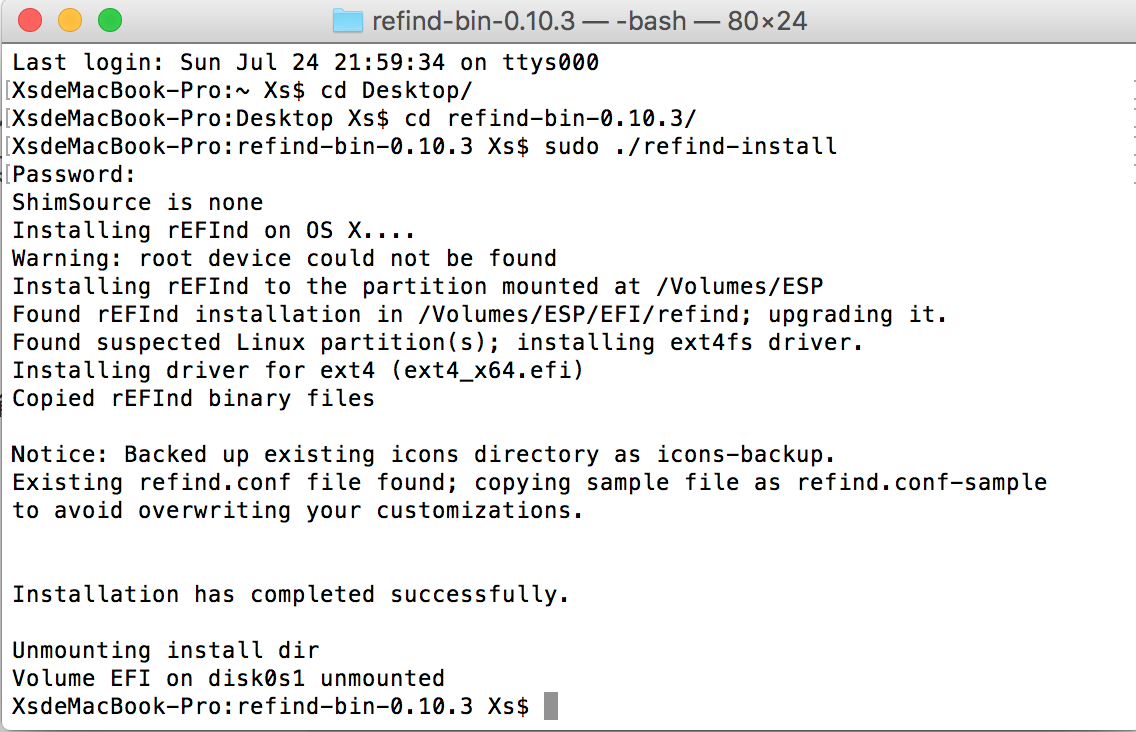The width and height of the screenshot is (1136, 732).
Task: Close the Terminal window with red button
Action: [30, 20]
